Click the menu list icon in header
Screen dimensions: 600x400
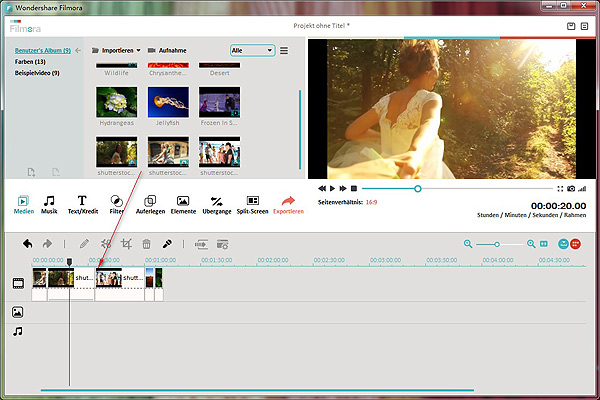point(584,26)
